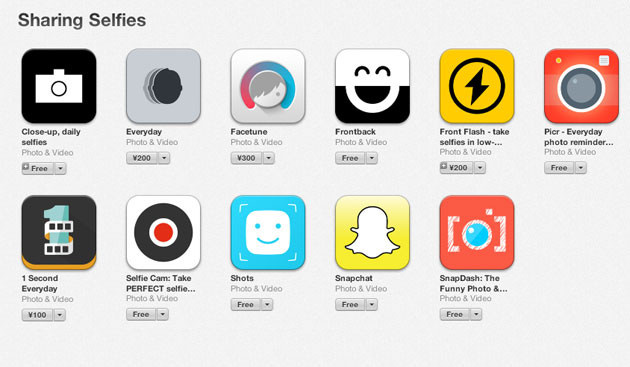Open the Everyday head silhouette icon
Image resolution: width=630 pixels, height=367 pixels.
tap(164, 86)
